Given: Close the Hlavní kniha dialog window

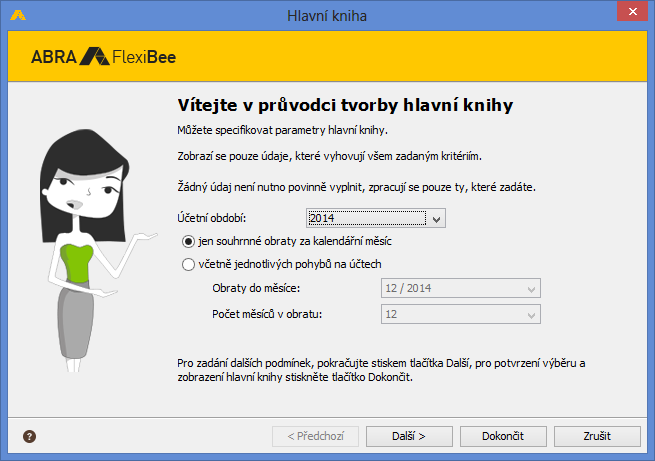Looking at the screenshot, I should [x=632, y=11].
